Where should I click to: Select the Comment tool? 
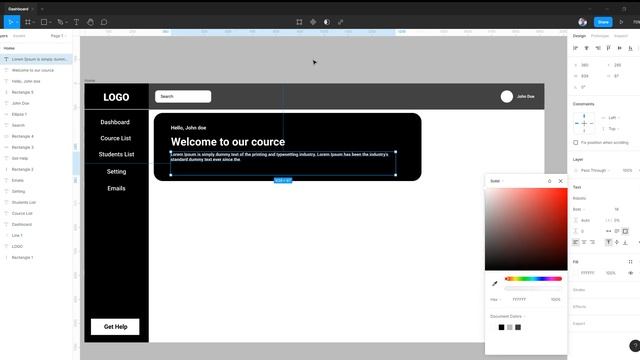104,22
